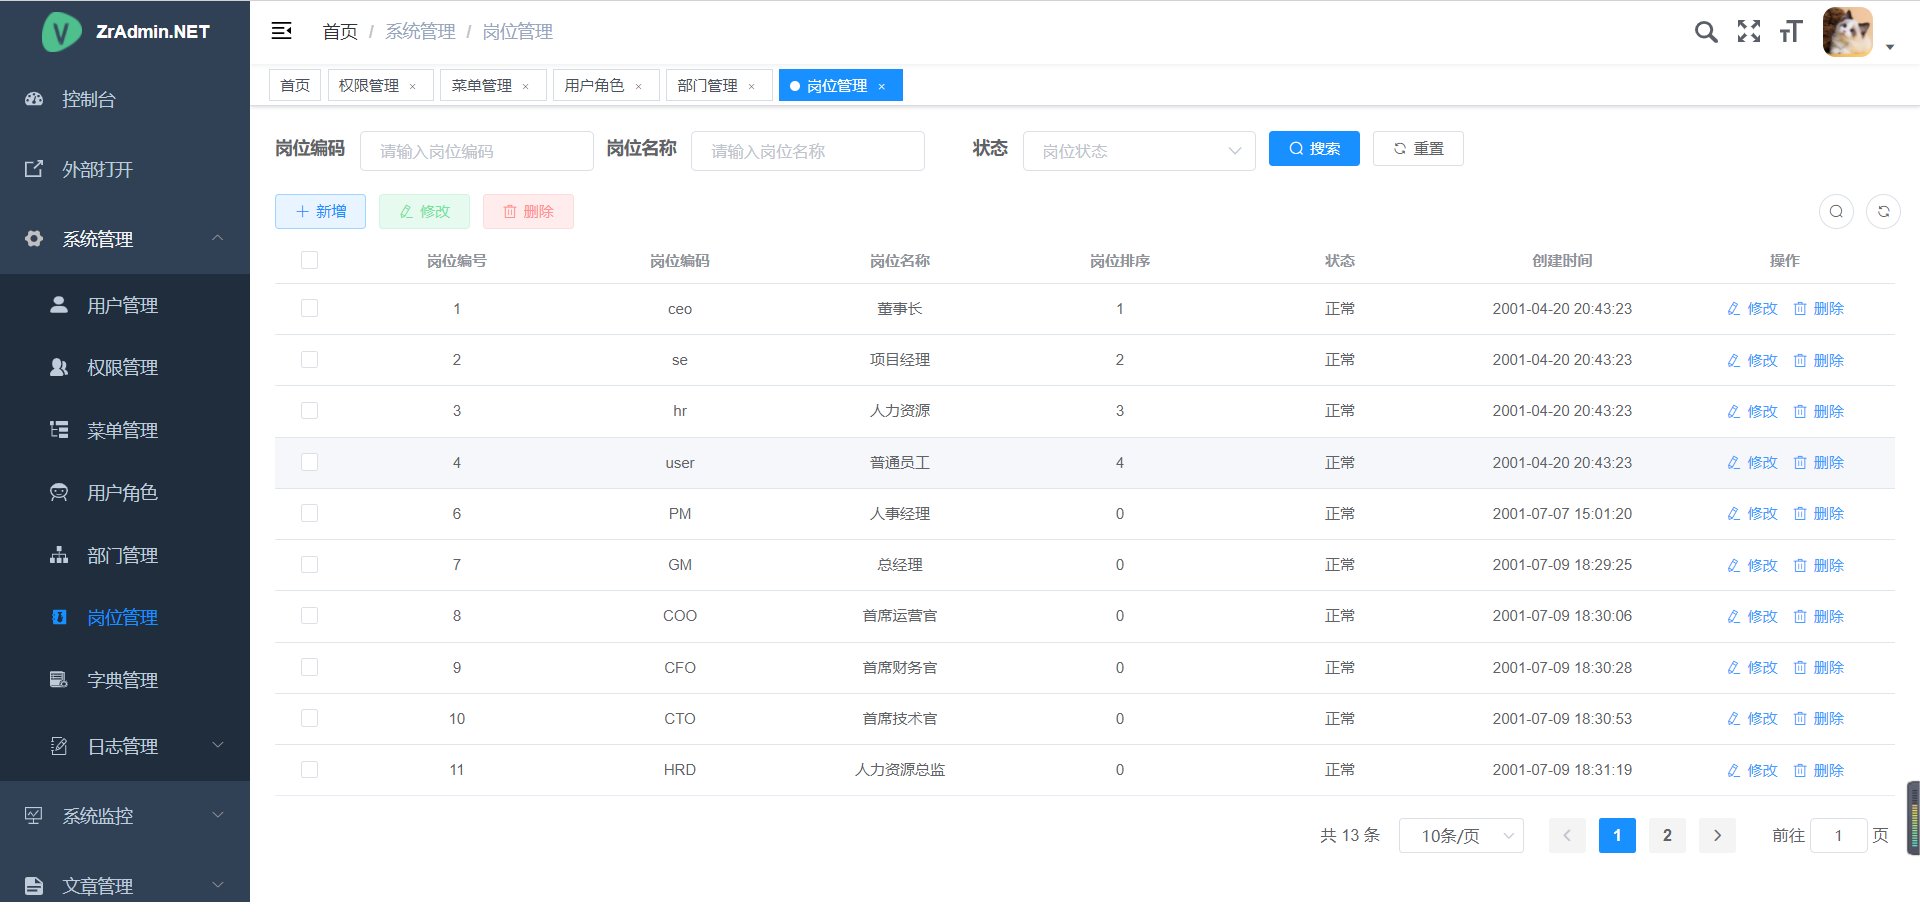Collapse sidebar using hamburger icon

[282, 31]
